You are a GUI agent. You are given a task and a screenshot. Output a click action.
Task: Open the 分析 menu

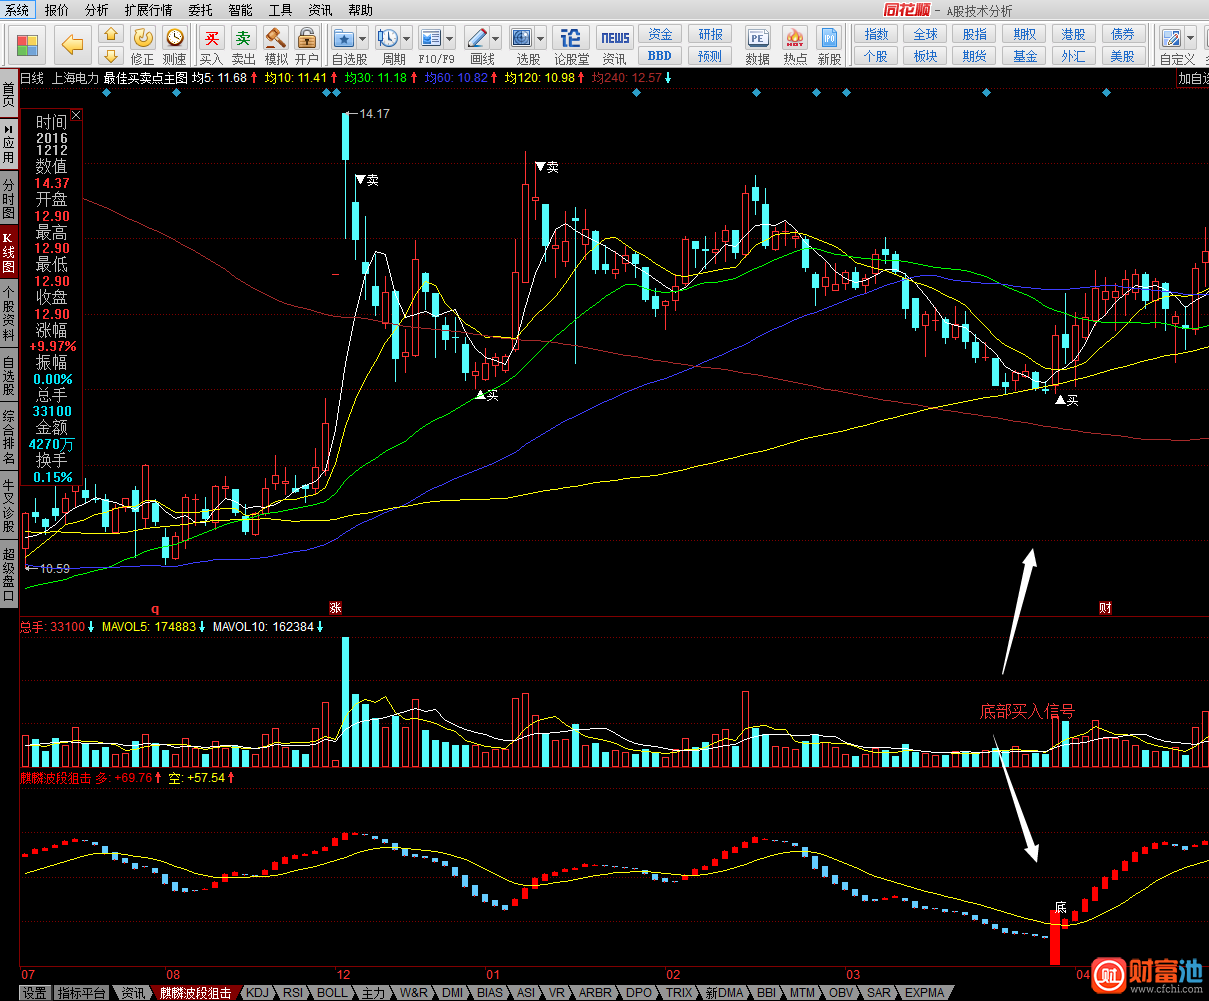tap(96, 10)
